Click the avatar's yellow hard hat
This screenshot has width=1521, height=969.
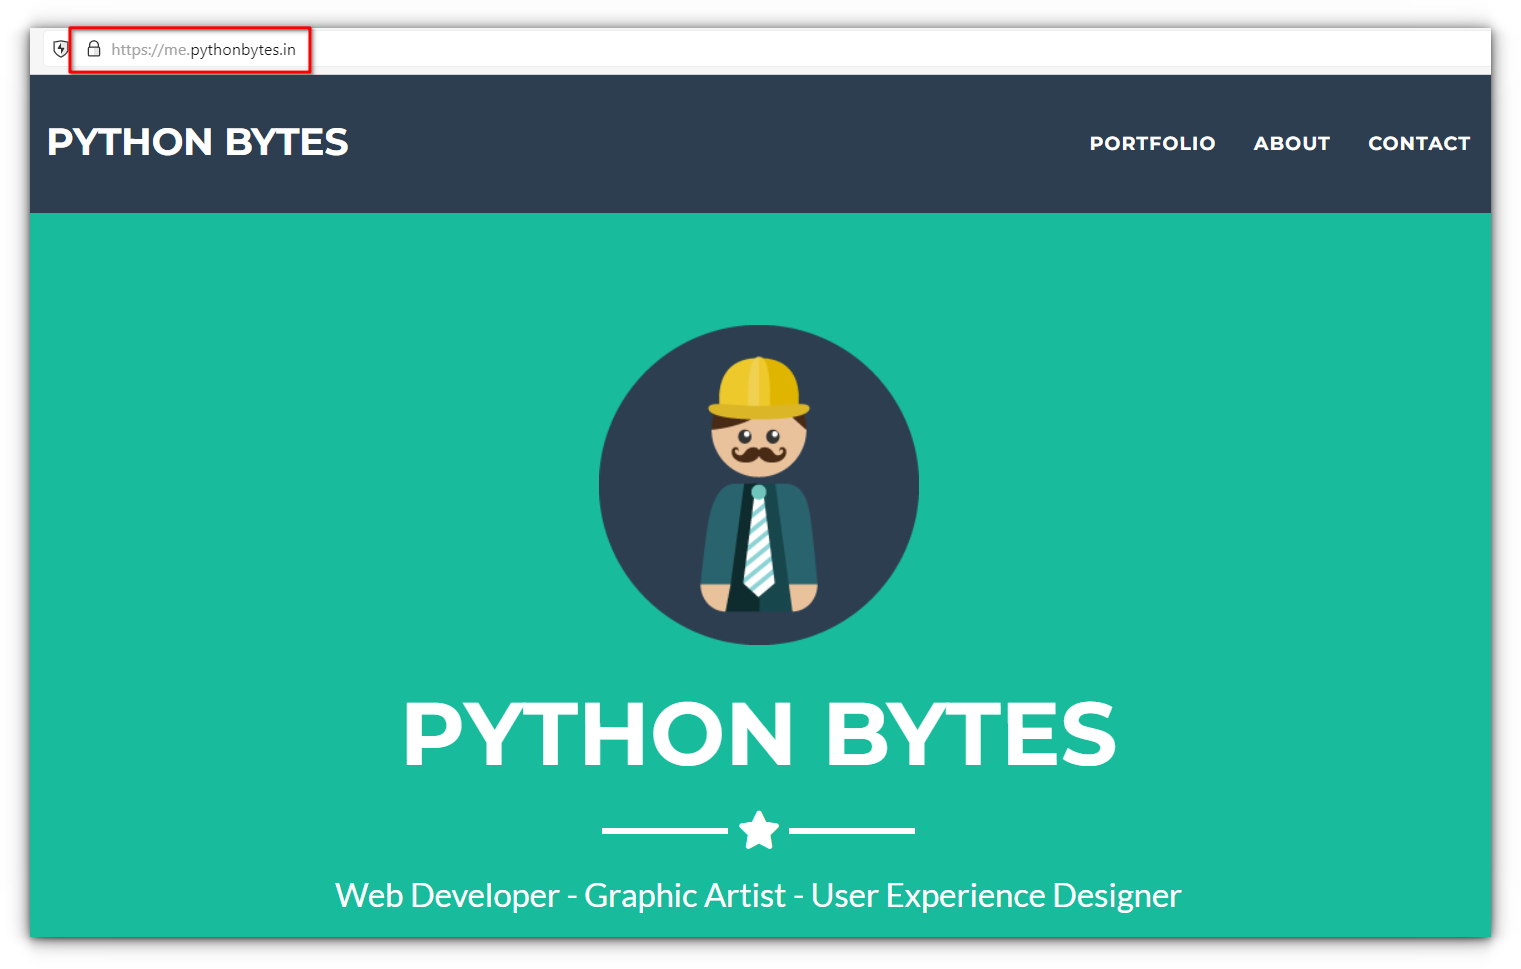click(758, 388)
